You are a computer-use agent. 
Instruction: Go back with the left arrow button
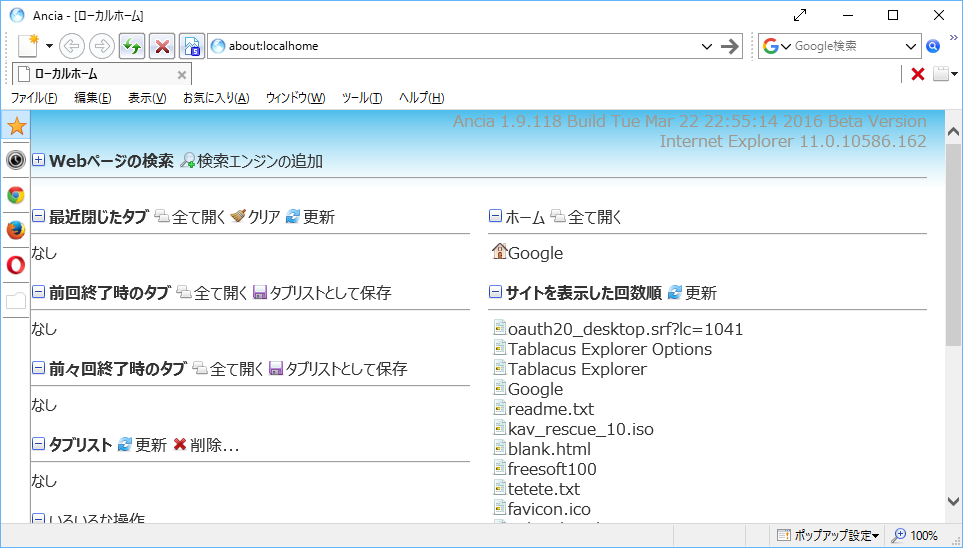[x=72, y=46]
